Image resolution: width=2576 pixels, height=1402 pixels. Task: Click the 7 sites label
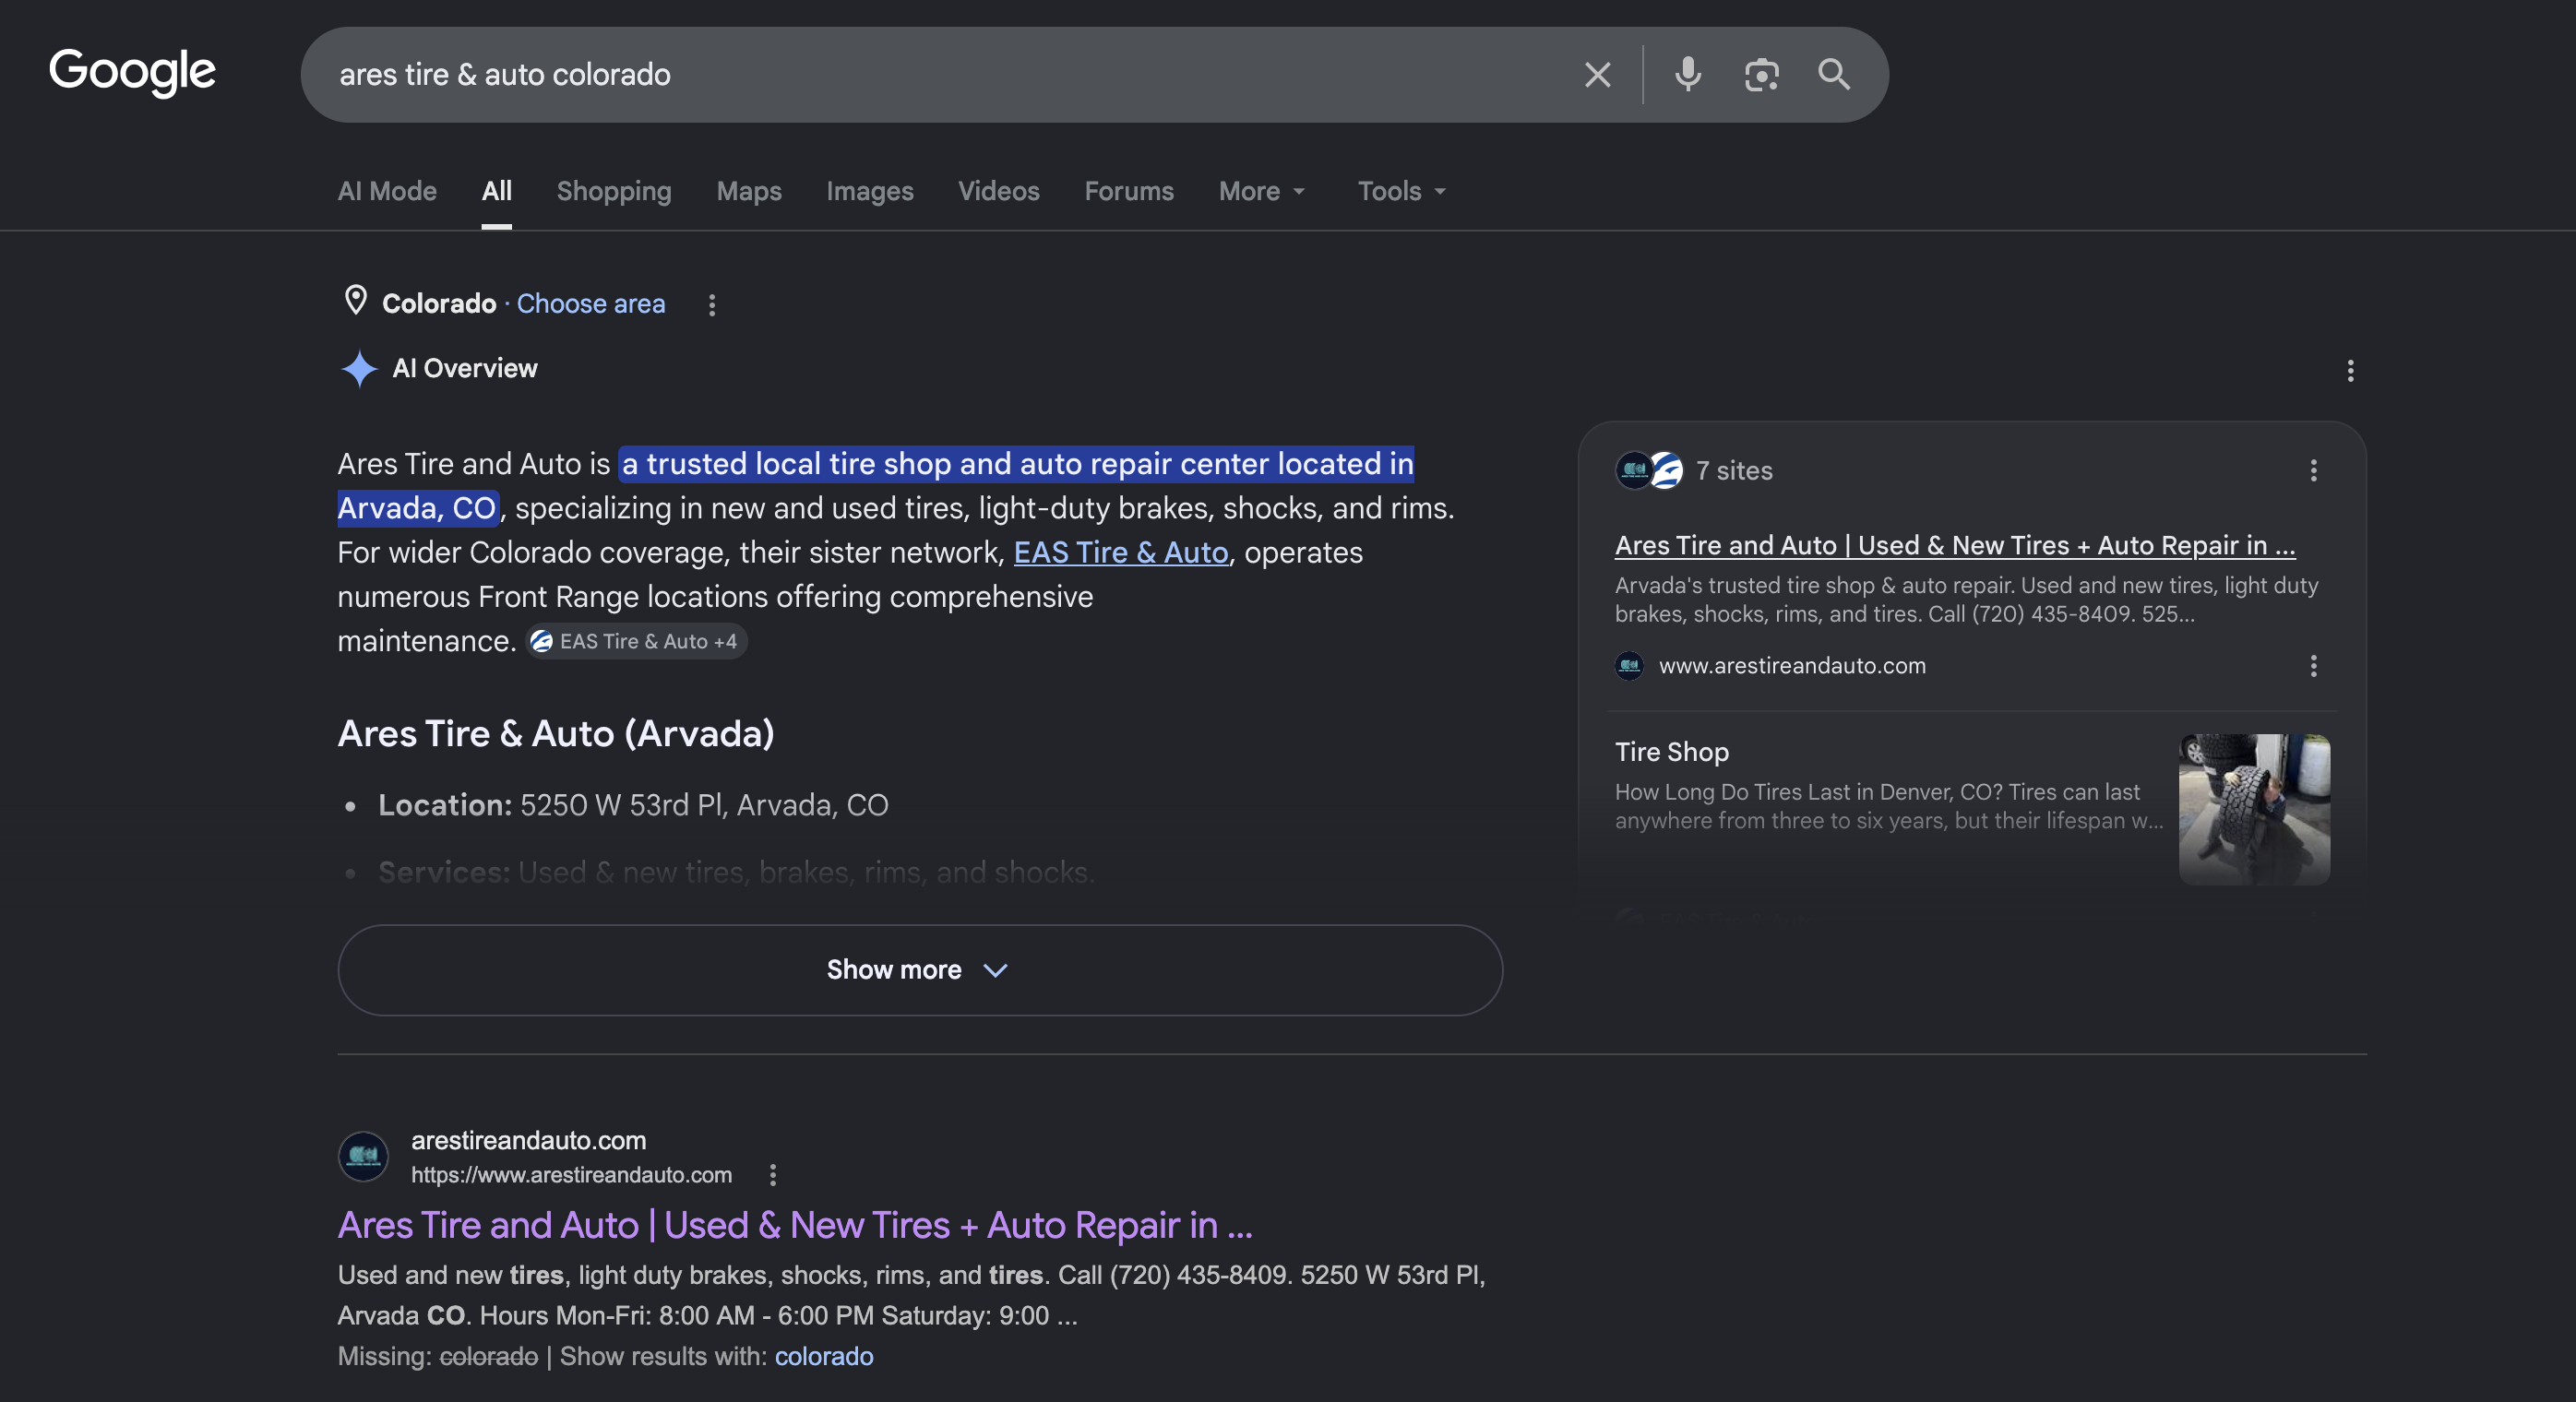[x=1734, y=471]
